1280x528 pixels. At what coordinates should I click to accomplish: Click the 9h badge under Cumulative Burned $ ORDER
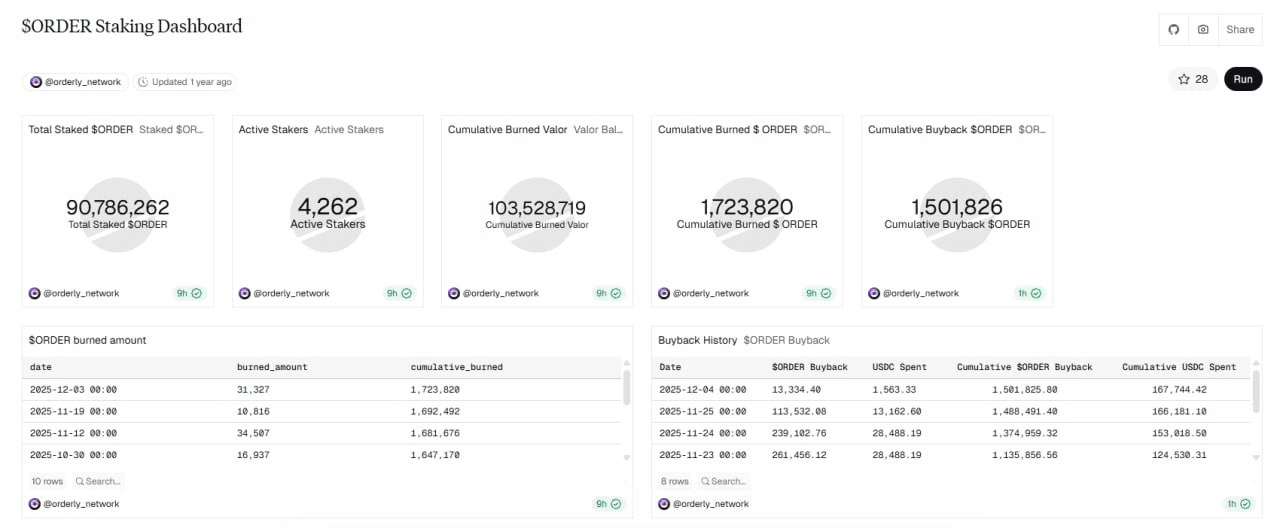[x=819, y=293]
